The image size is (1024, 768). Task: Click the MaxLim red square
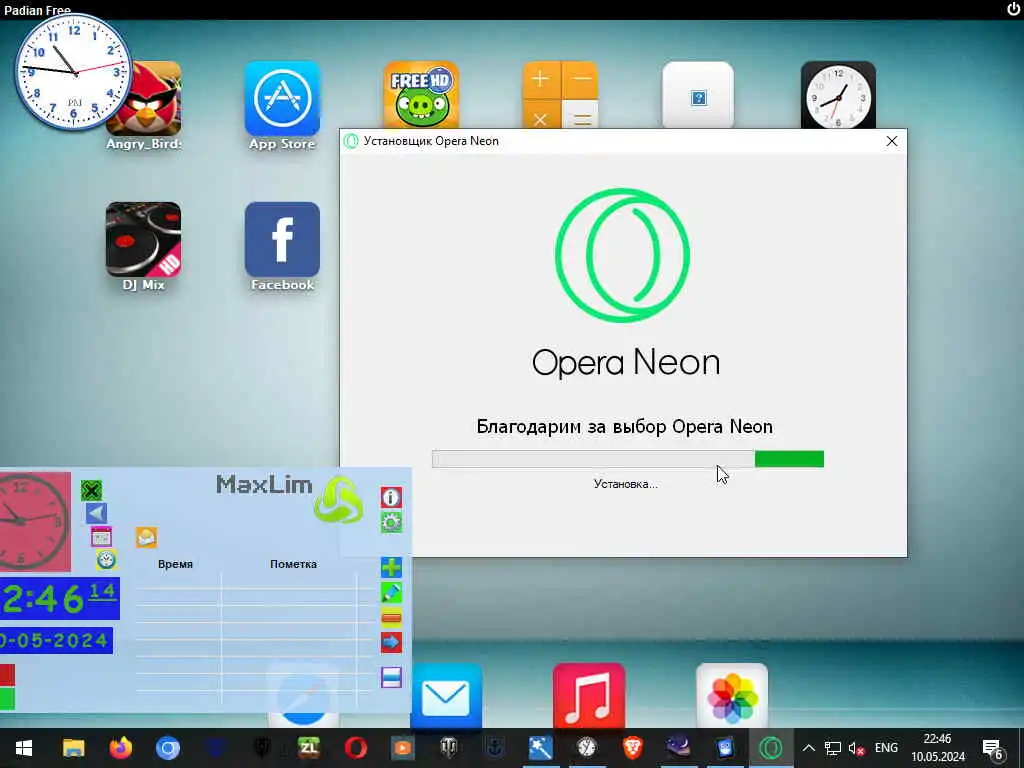click(7, 675)
